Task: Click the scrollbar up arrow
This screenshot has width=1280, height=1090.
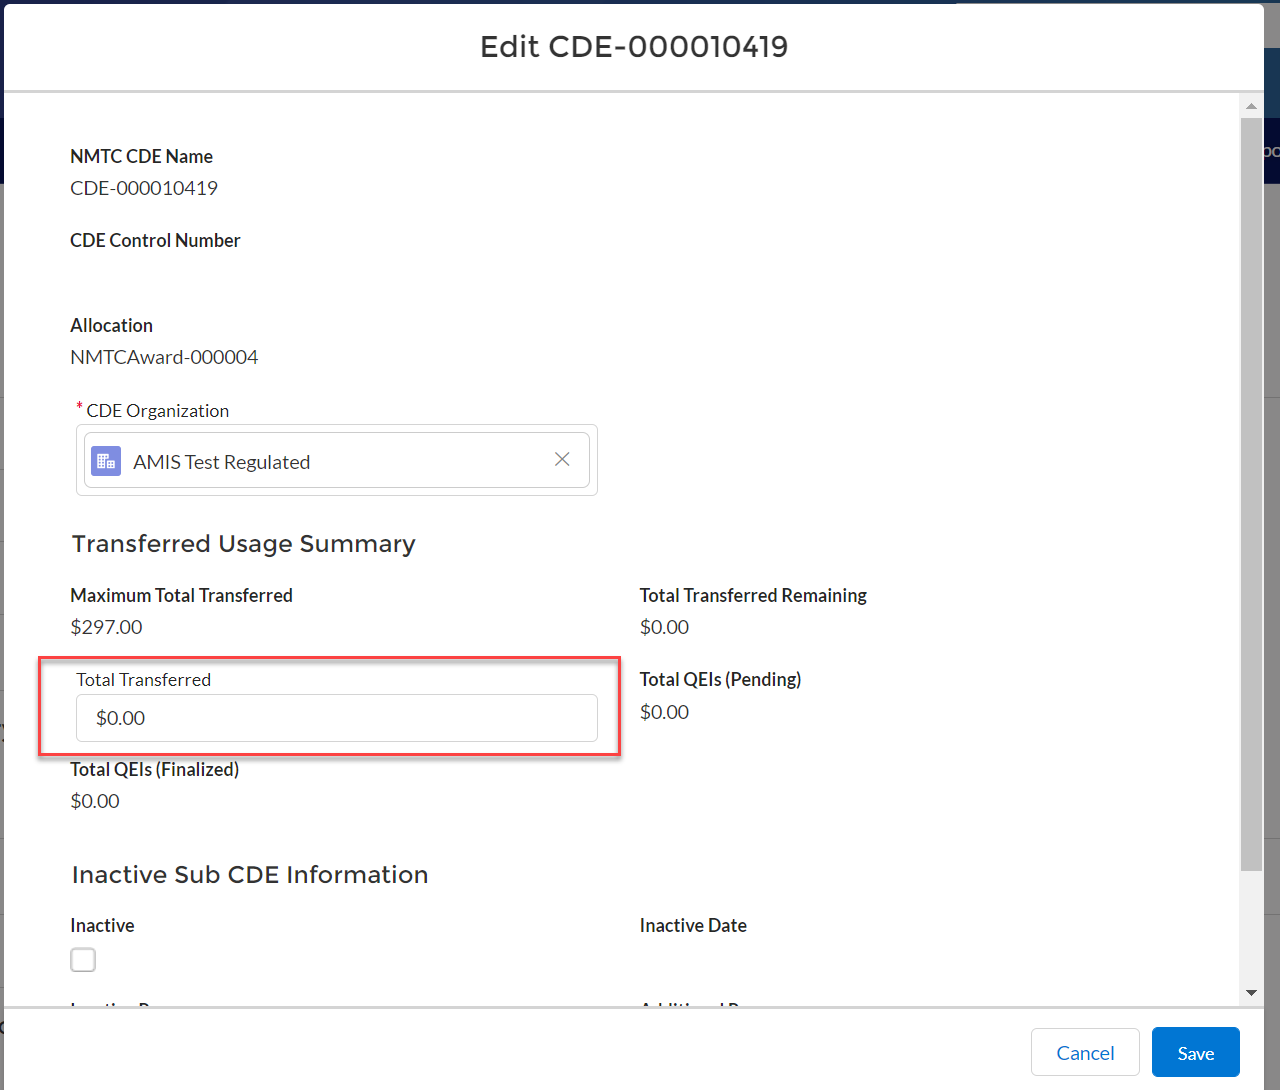Action: (x=1251, y=105)
